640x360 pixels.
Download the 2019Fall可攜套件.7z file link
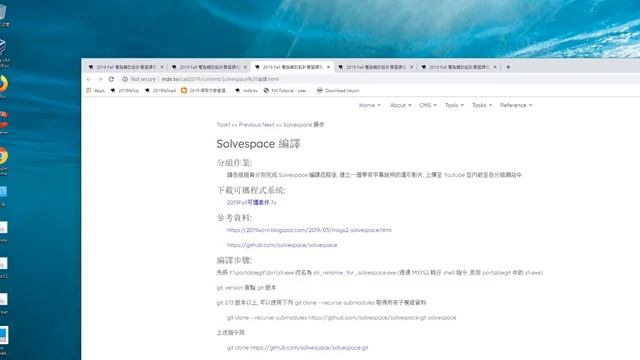(x=251, y=202)
